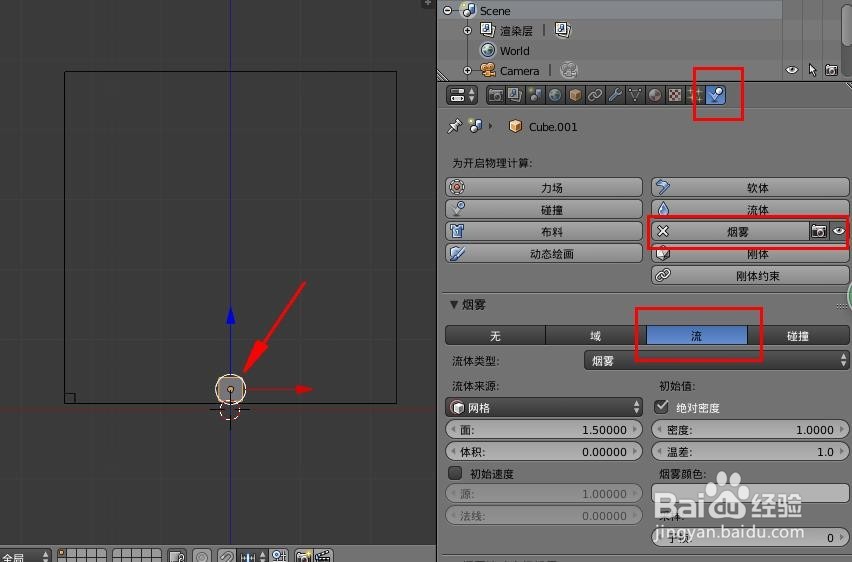
Task: Select the 流 flow smoke type tab
Action: pyautogui.click(x=697, y=335)
